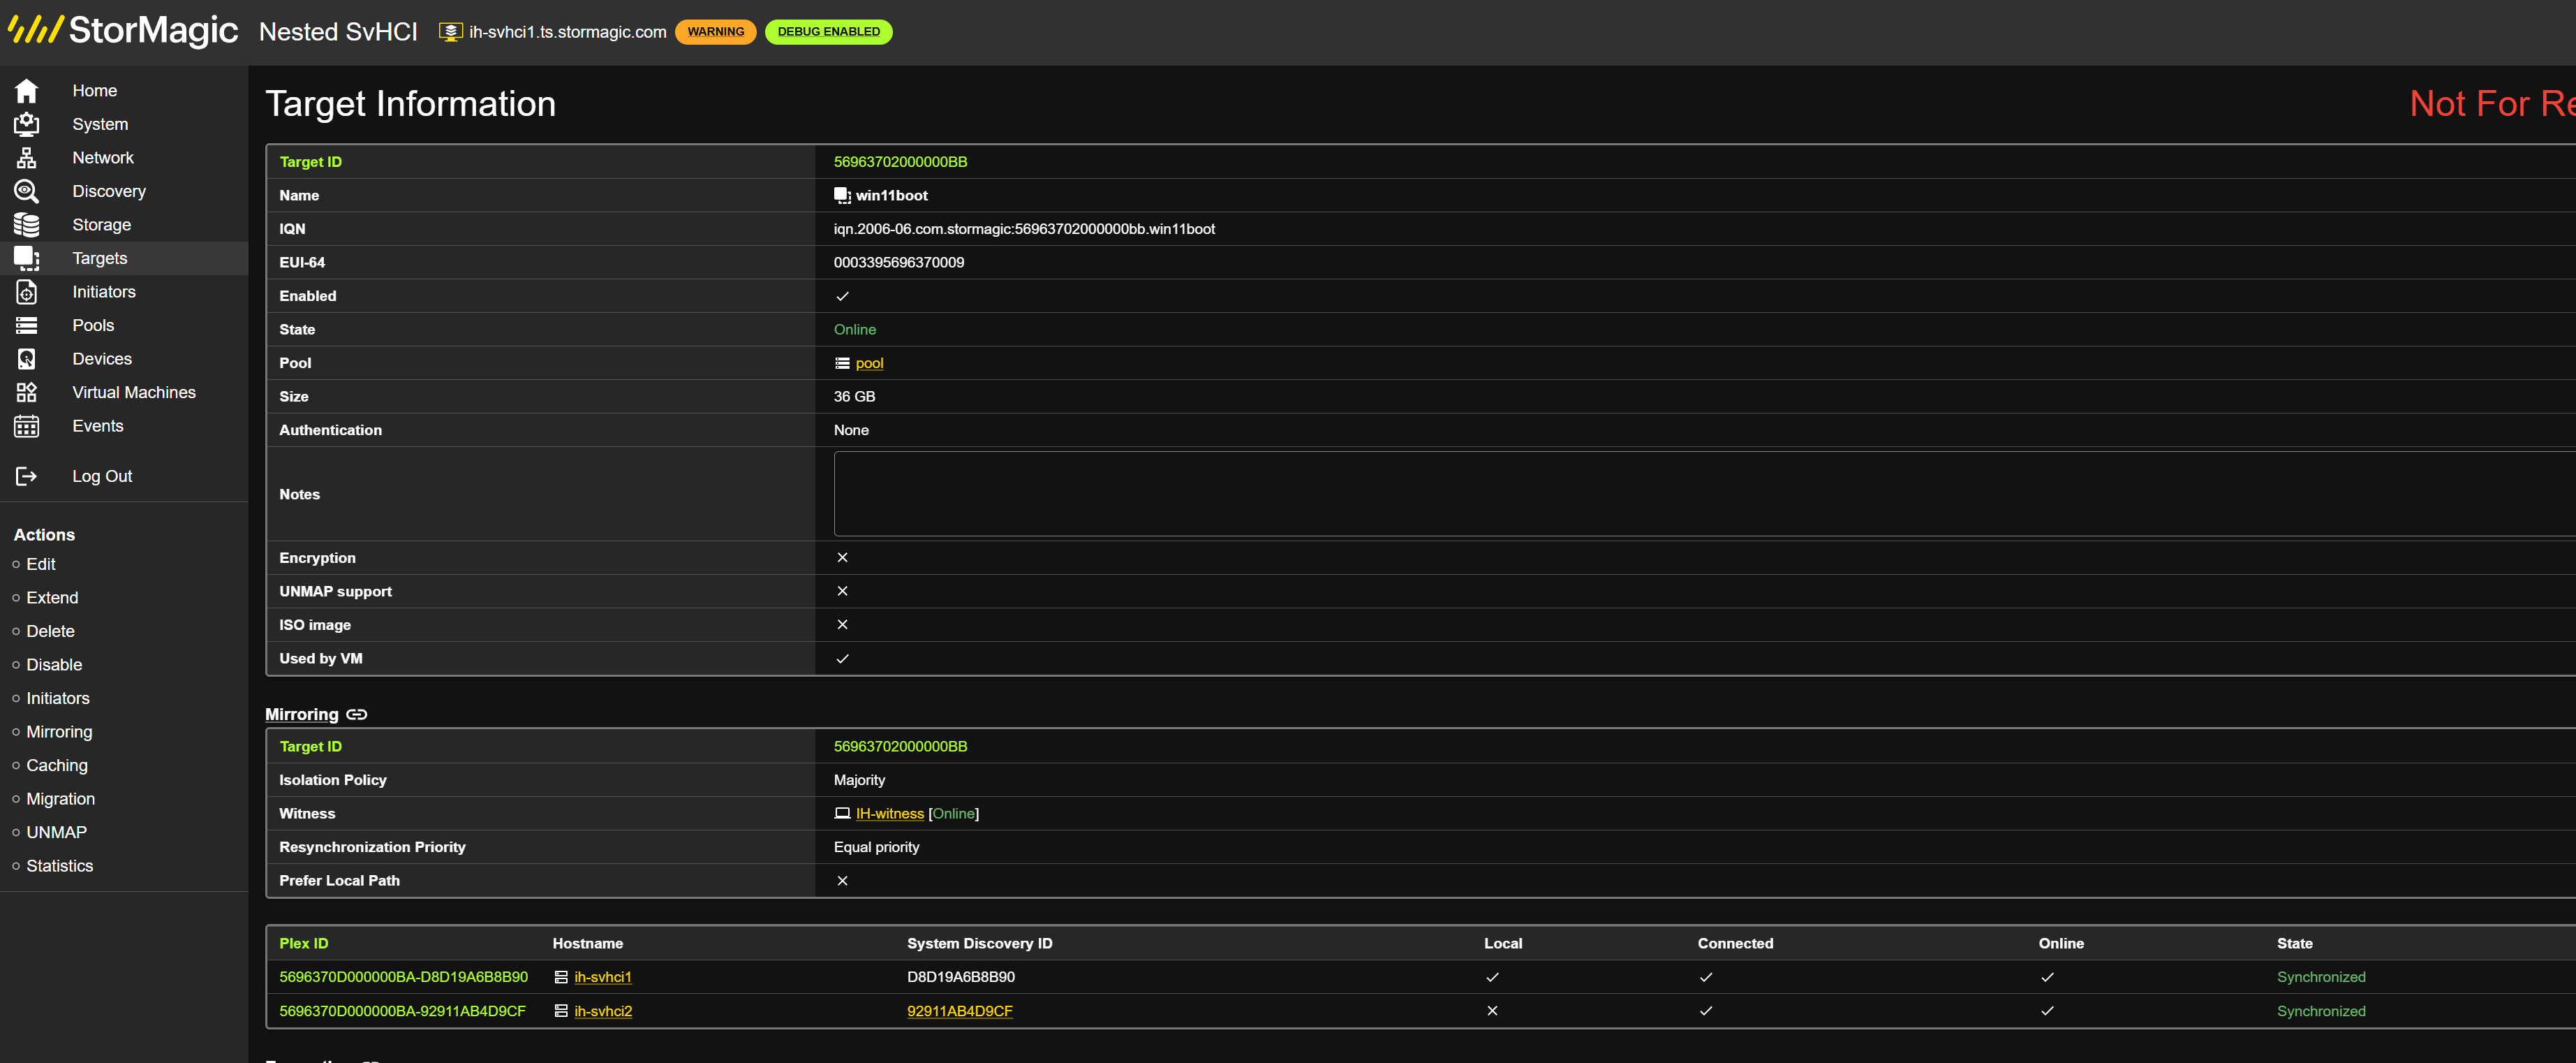Click the System Discovery ID column header
Screen dimensions: 2576x1063
(x=980, y=943)
